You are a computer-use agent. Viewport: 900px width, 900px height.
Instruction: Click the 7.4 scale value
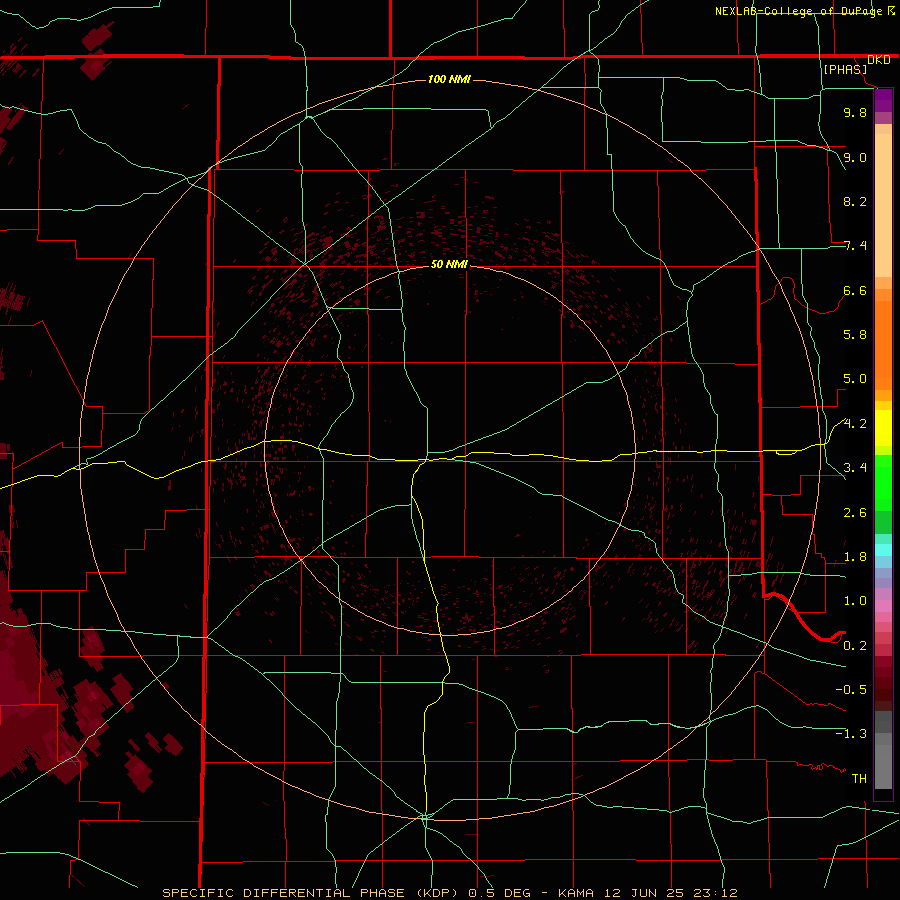click(855, 246)
